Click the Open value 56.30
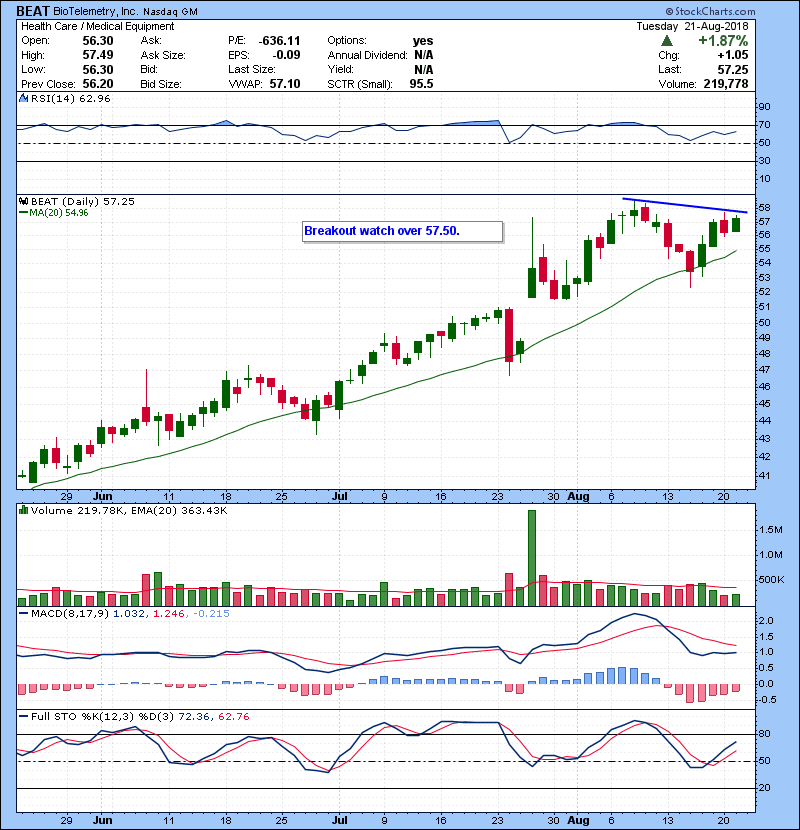Image resolution: width=800 pixels, height=830 pixels. point(98,41)
